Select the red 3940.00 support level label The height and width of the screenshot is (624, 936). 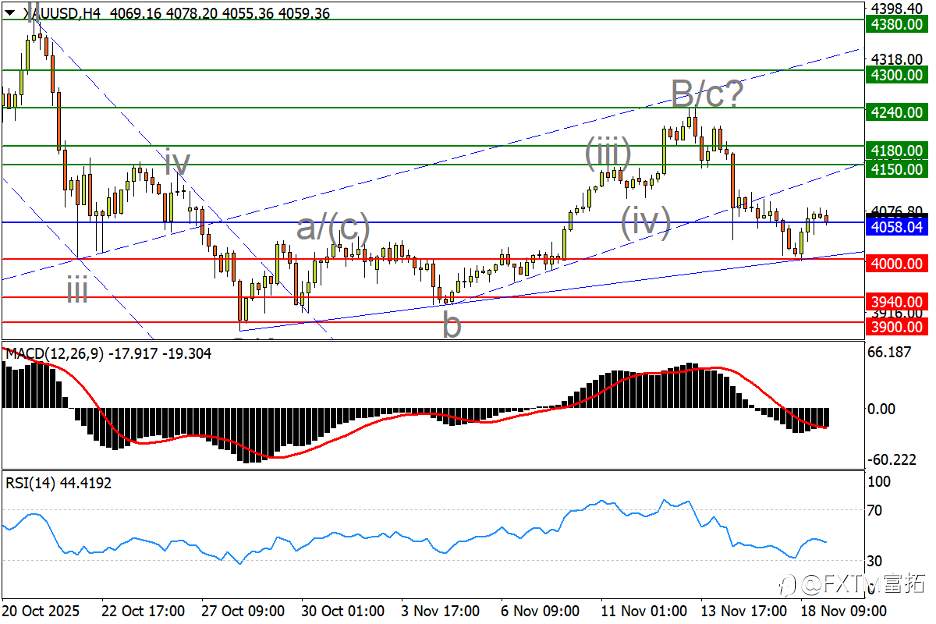click(897, 302)
